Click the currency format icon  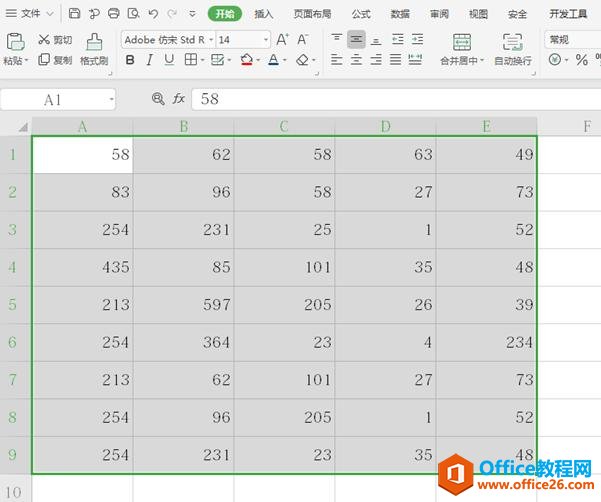click(x=555, y=60)
